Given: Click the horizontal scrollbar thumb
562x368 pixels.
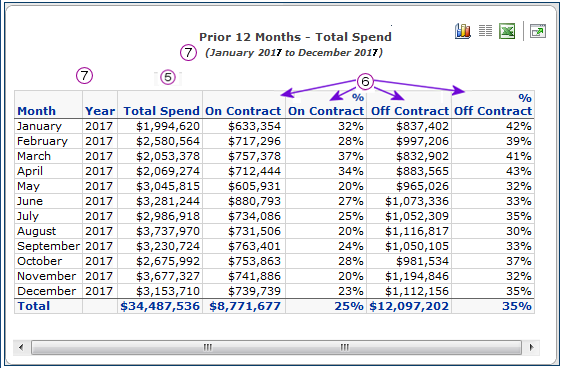Looking at the screenshot, I should pyautogui.click(x=276, y=347).
